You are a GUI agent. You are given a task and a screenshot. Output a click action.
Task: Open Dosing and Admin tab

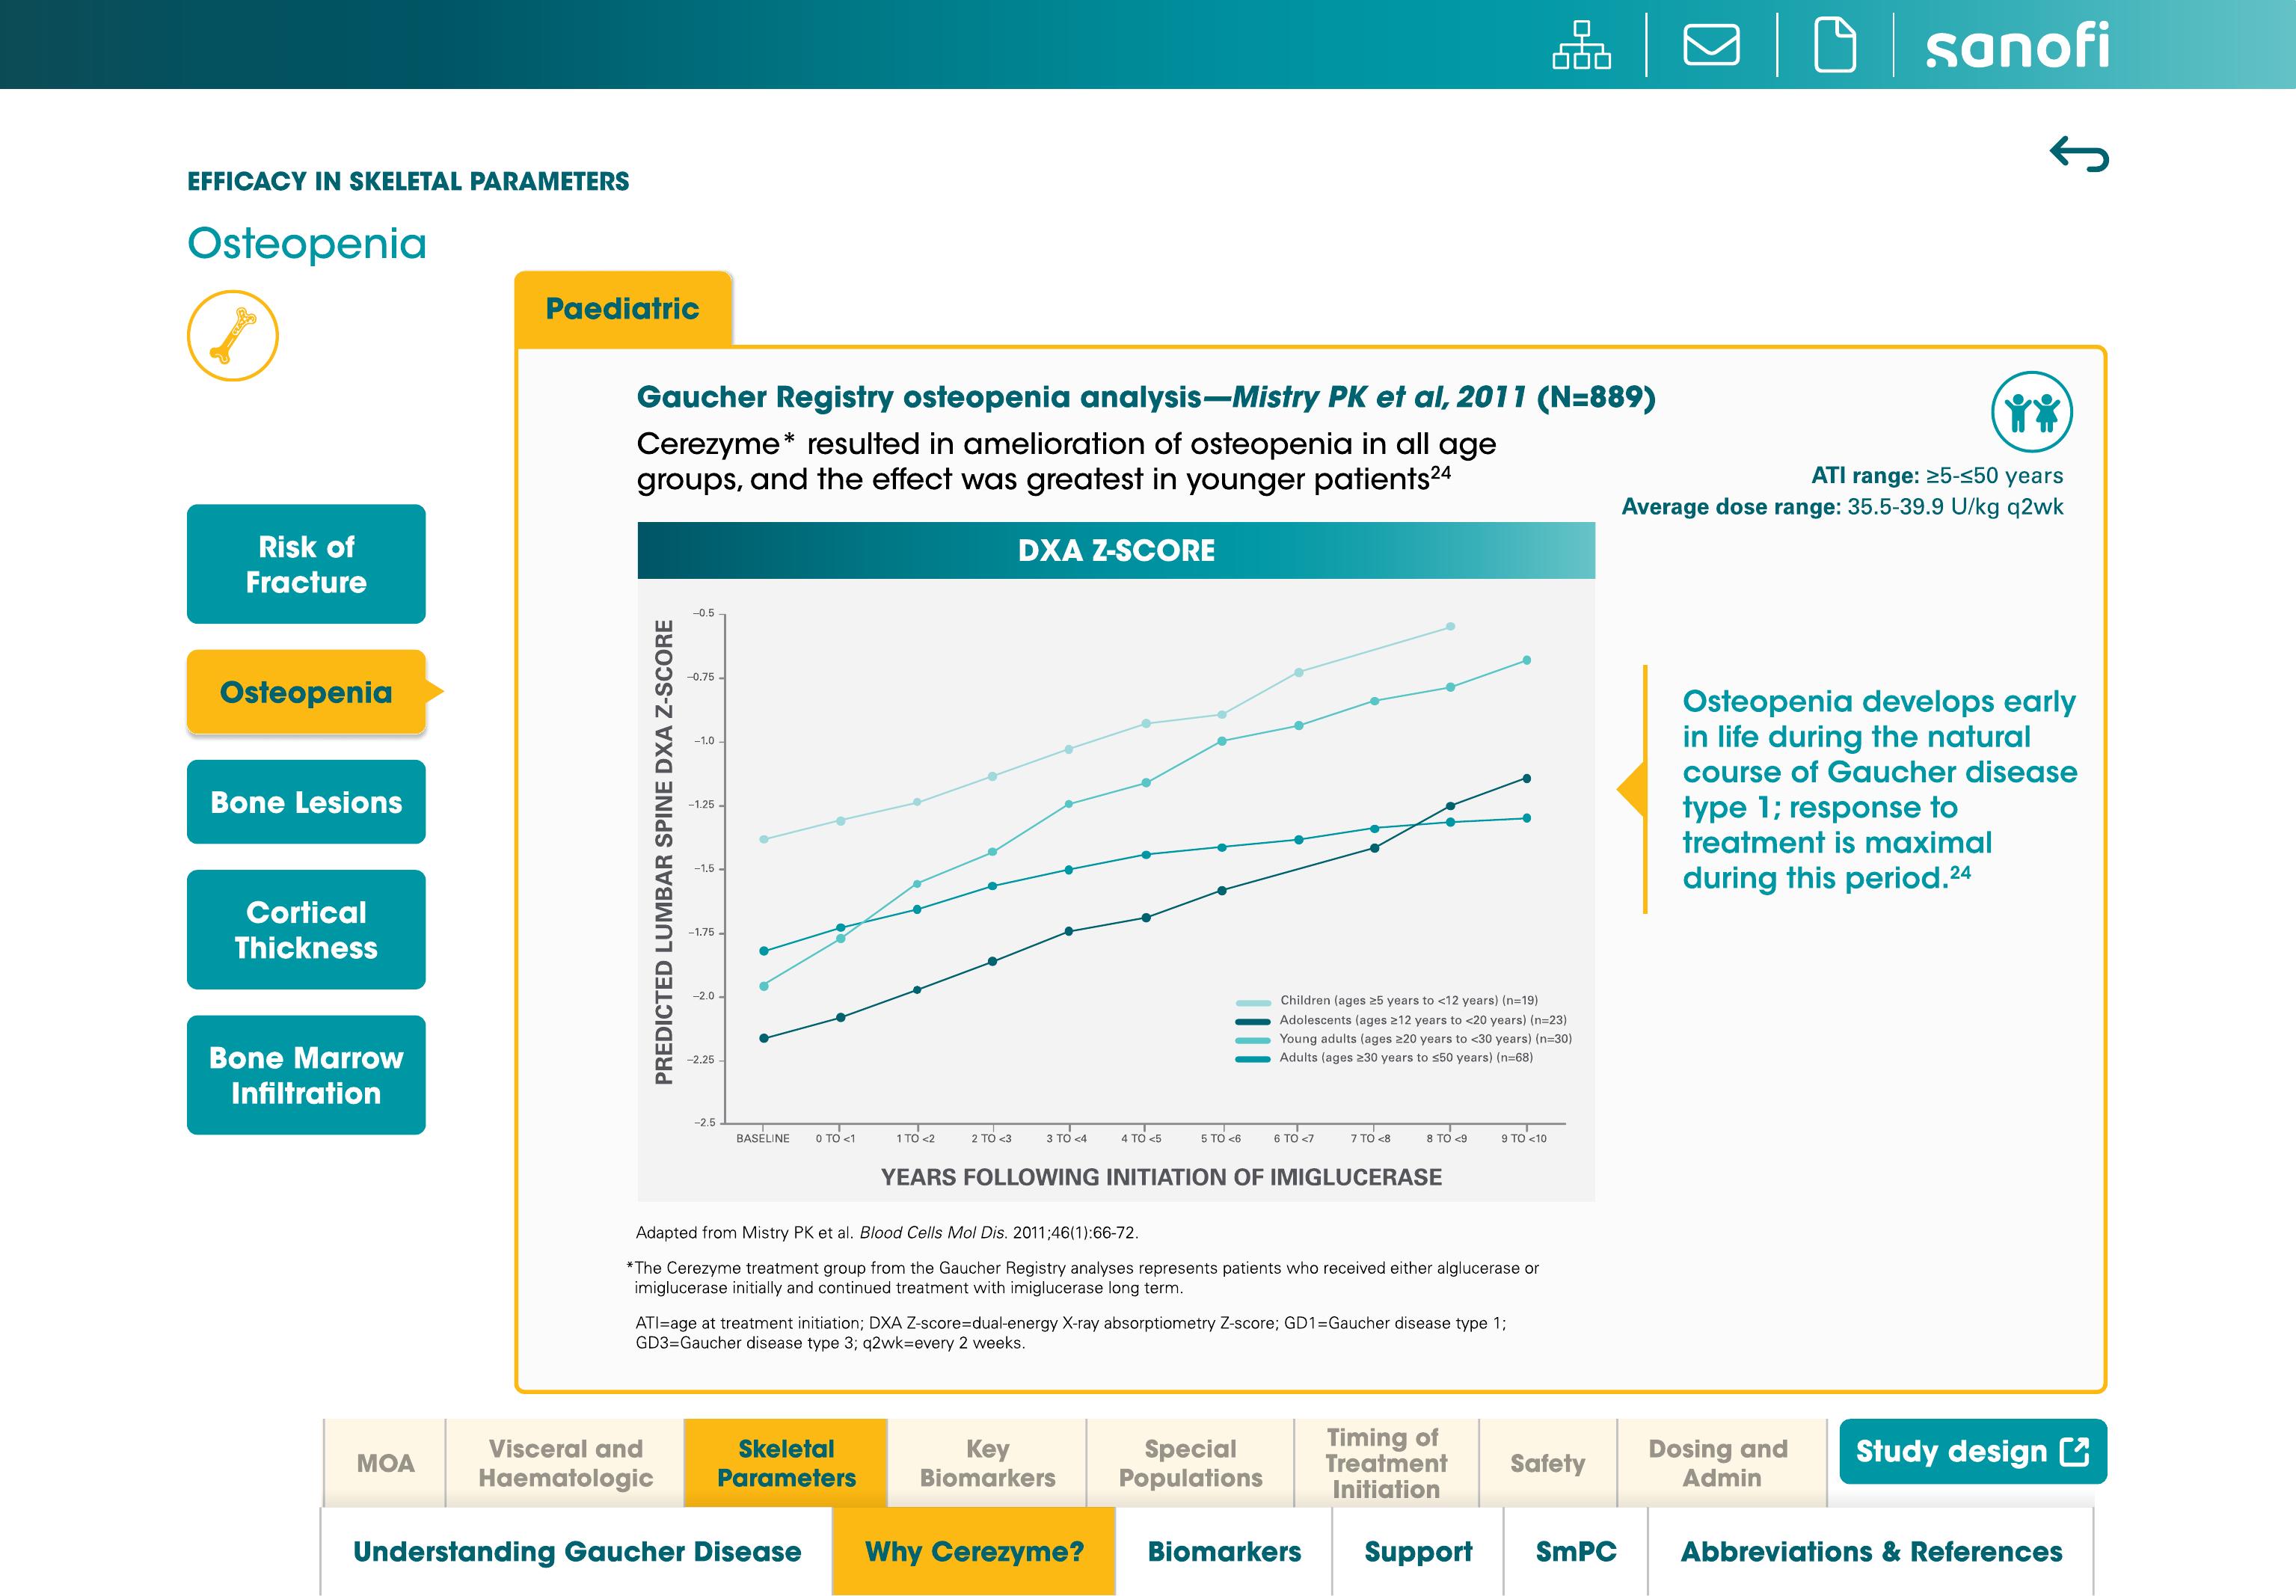[x=1720, y=1463]
